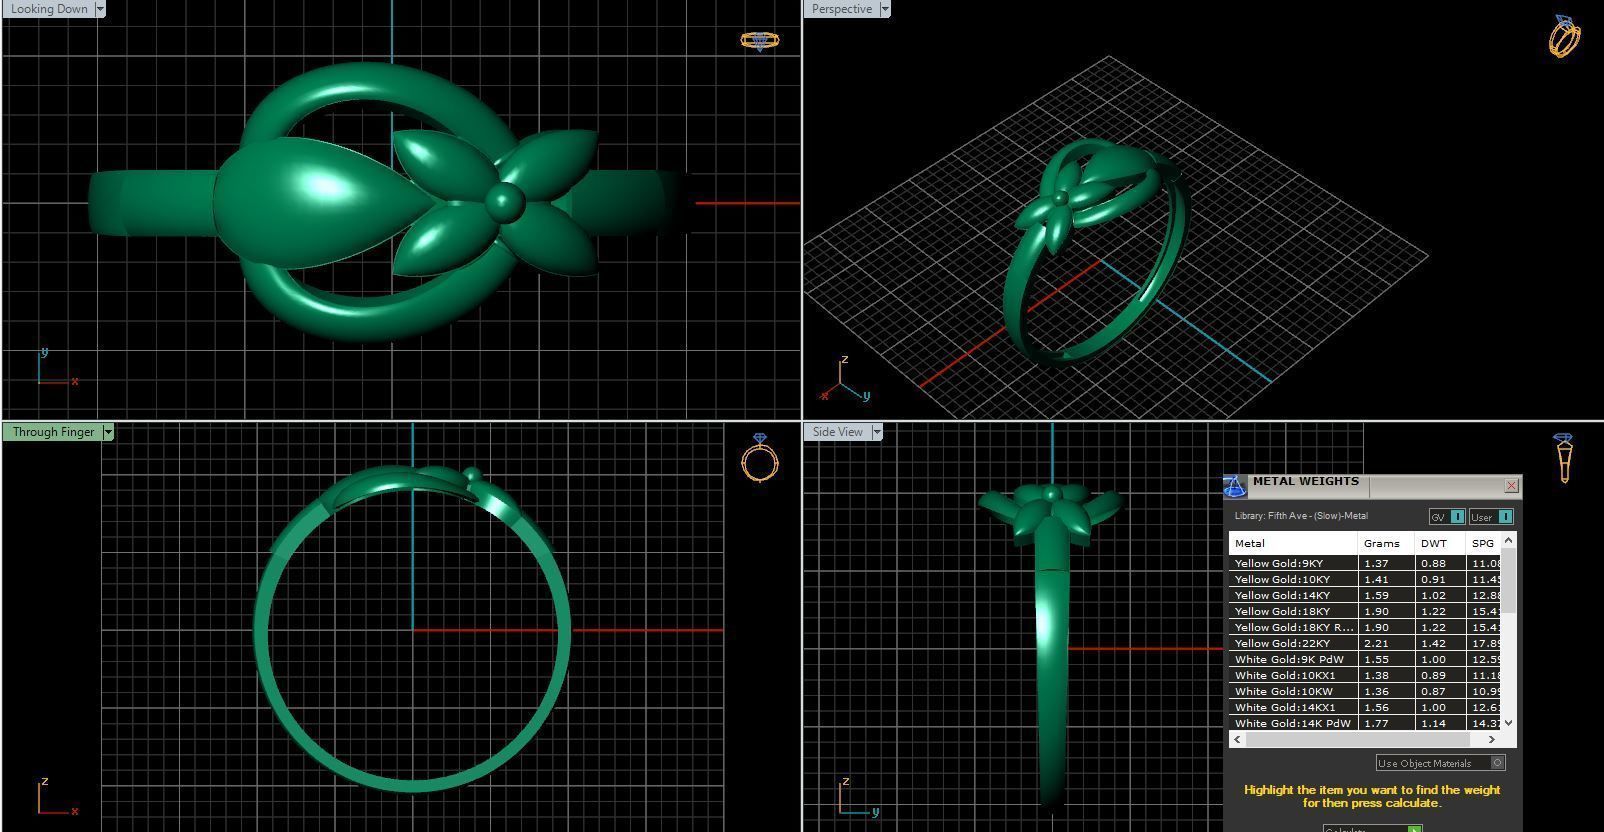The image size is (1604, 832).
Task: Select the Yellow Gold:14KY row
Action: click(1365, 595)
